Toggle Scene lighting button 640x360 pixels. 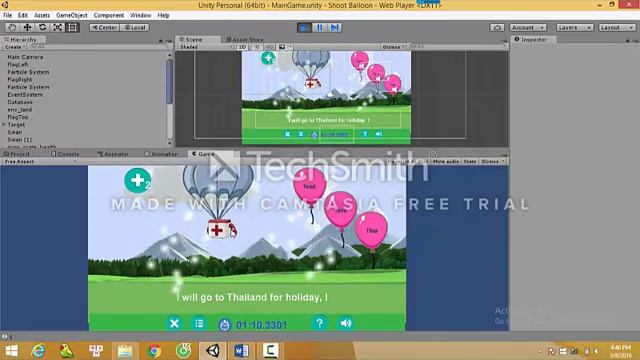click(x=257, y=47)
